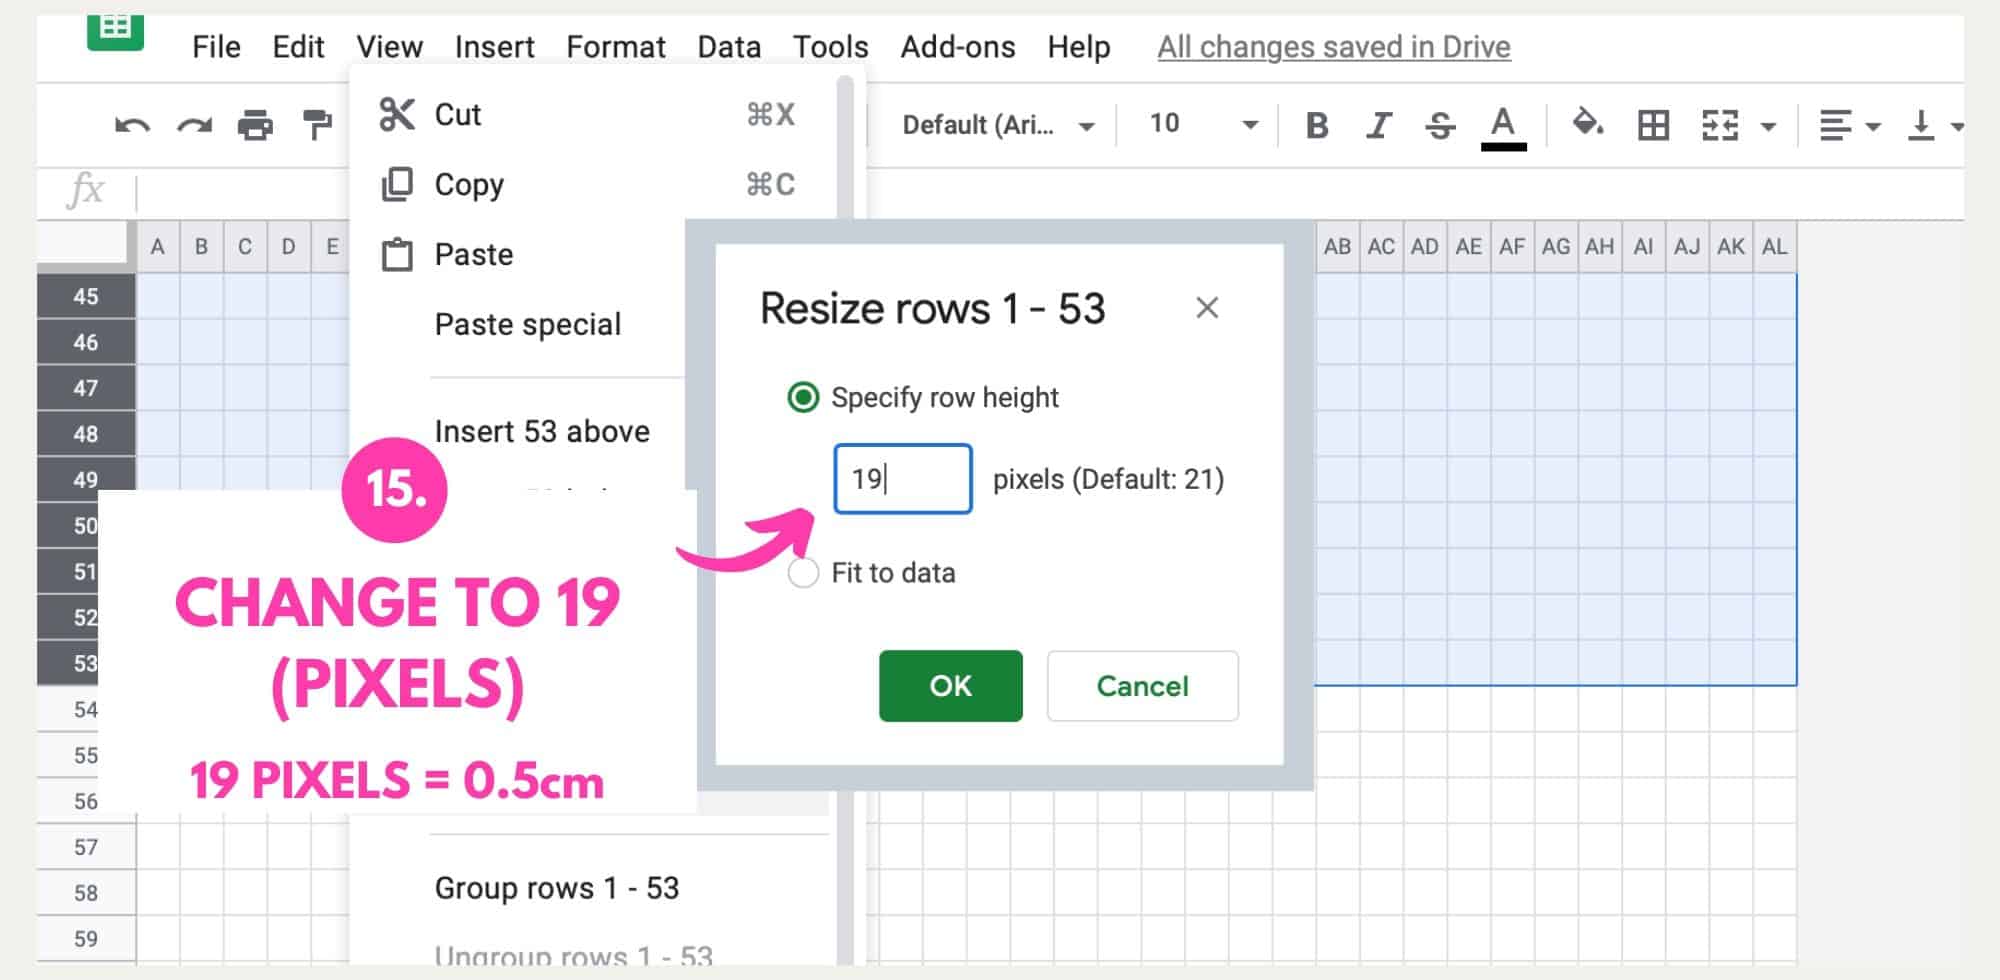The width and height of the screenshot is (2000, 980).
Task: Open the Tools menu
Action: [829, 46]
